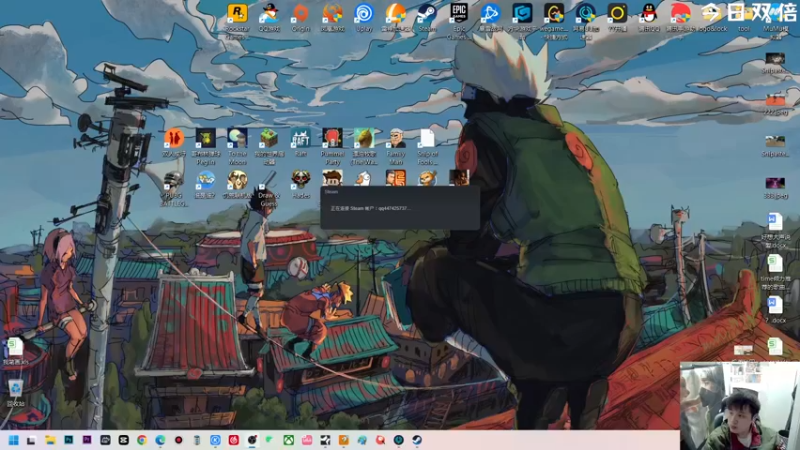Open the To the Moon game shortcut

click(x=237, y=138)
